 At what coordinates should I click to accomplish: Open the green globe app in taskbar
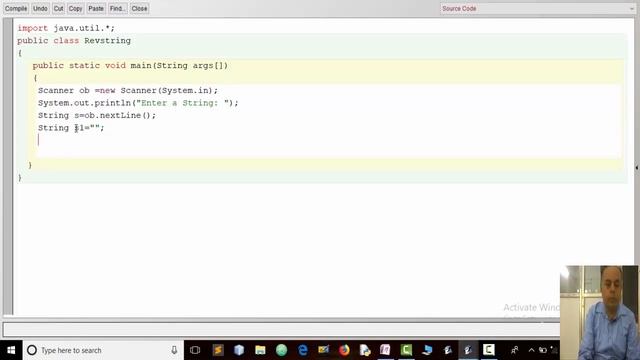pos(281,350)
